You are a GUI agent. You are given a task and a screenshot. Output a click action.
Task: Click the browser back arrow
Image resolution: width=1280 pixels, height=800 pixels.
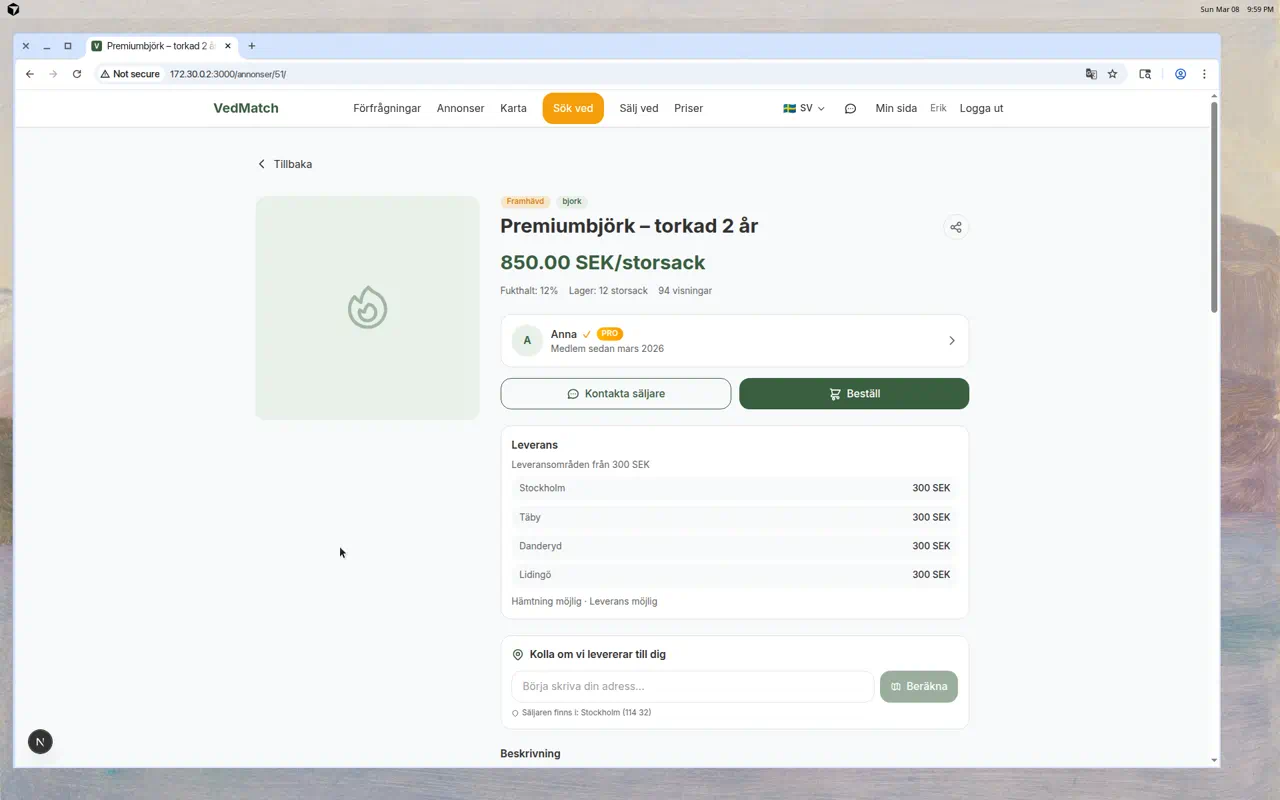coord(30,74)
